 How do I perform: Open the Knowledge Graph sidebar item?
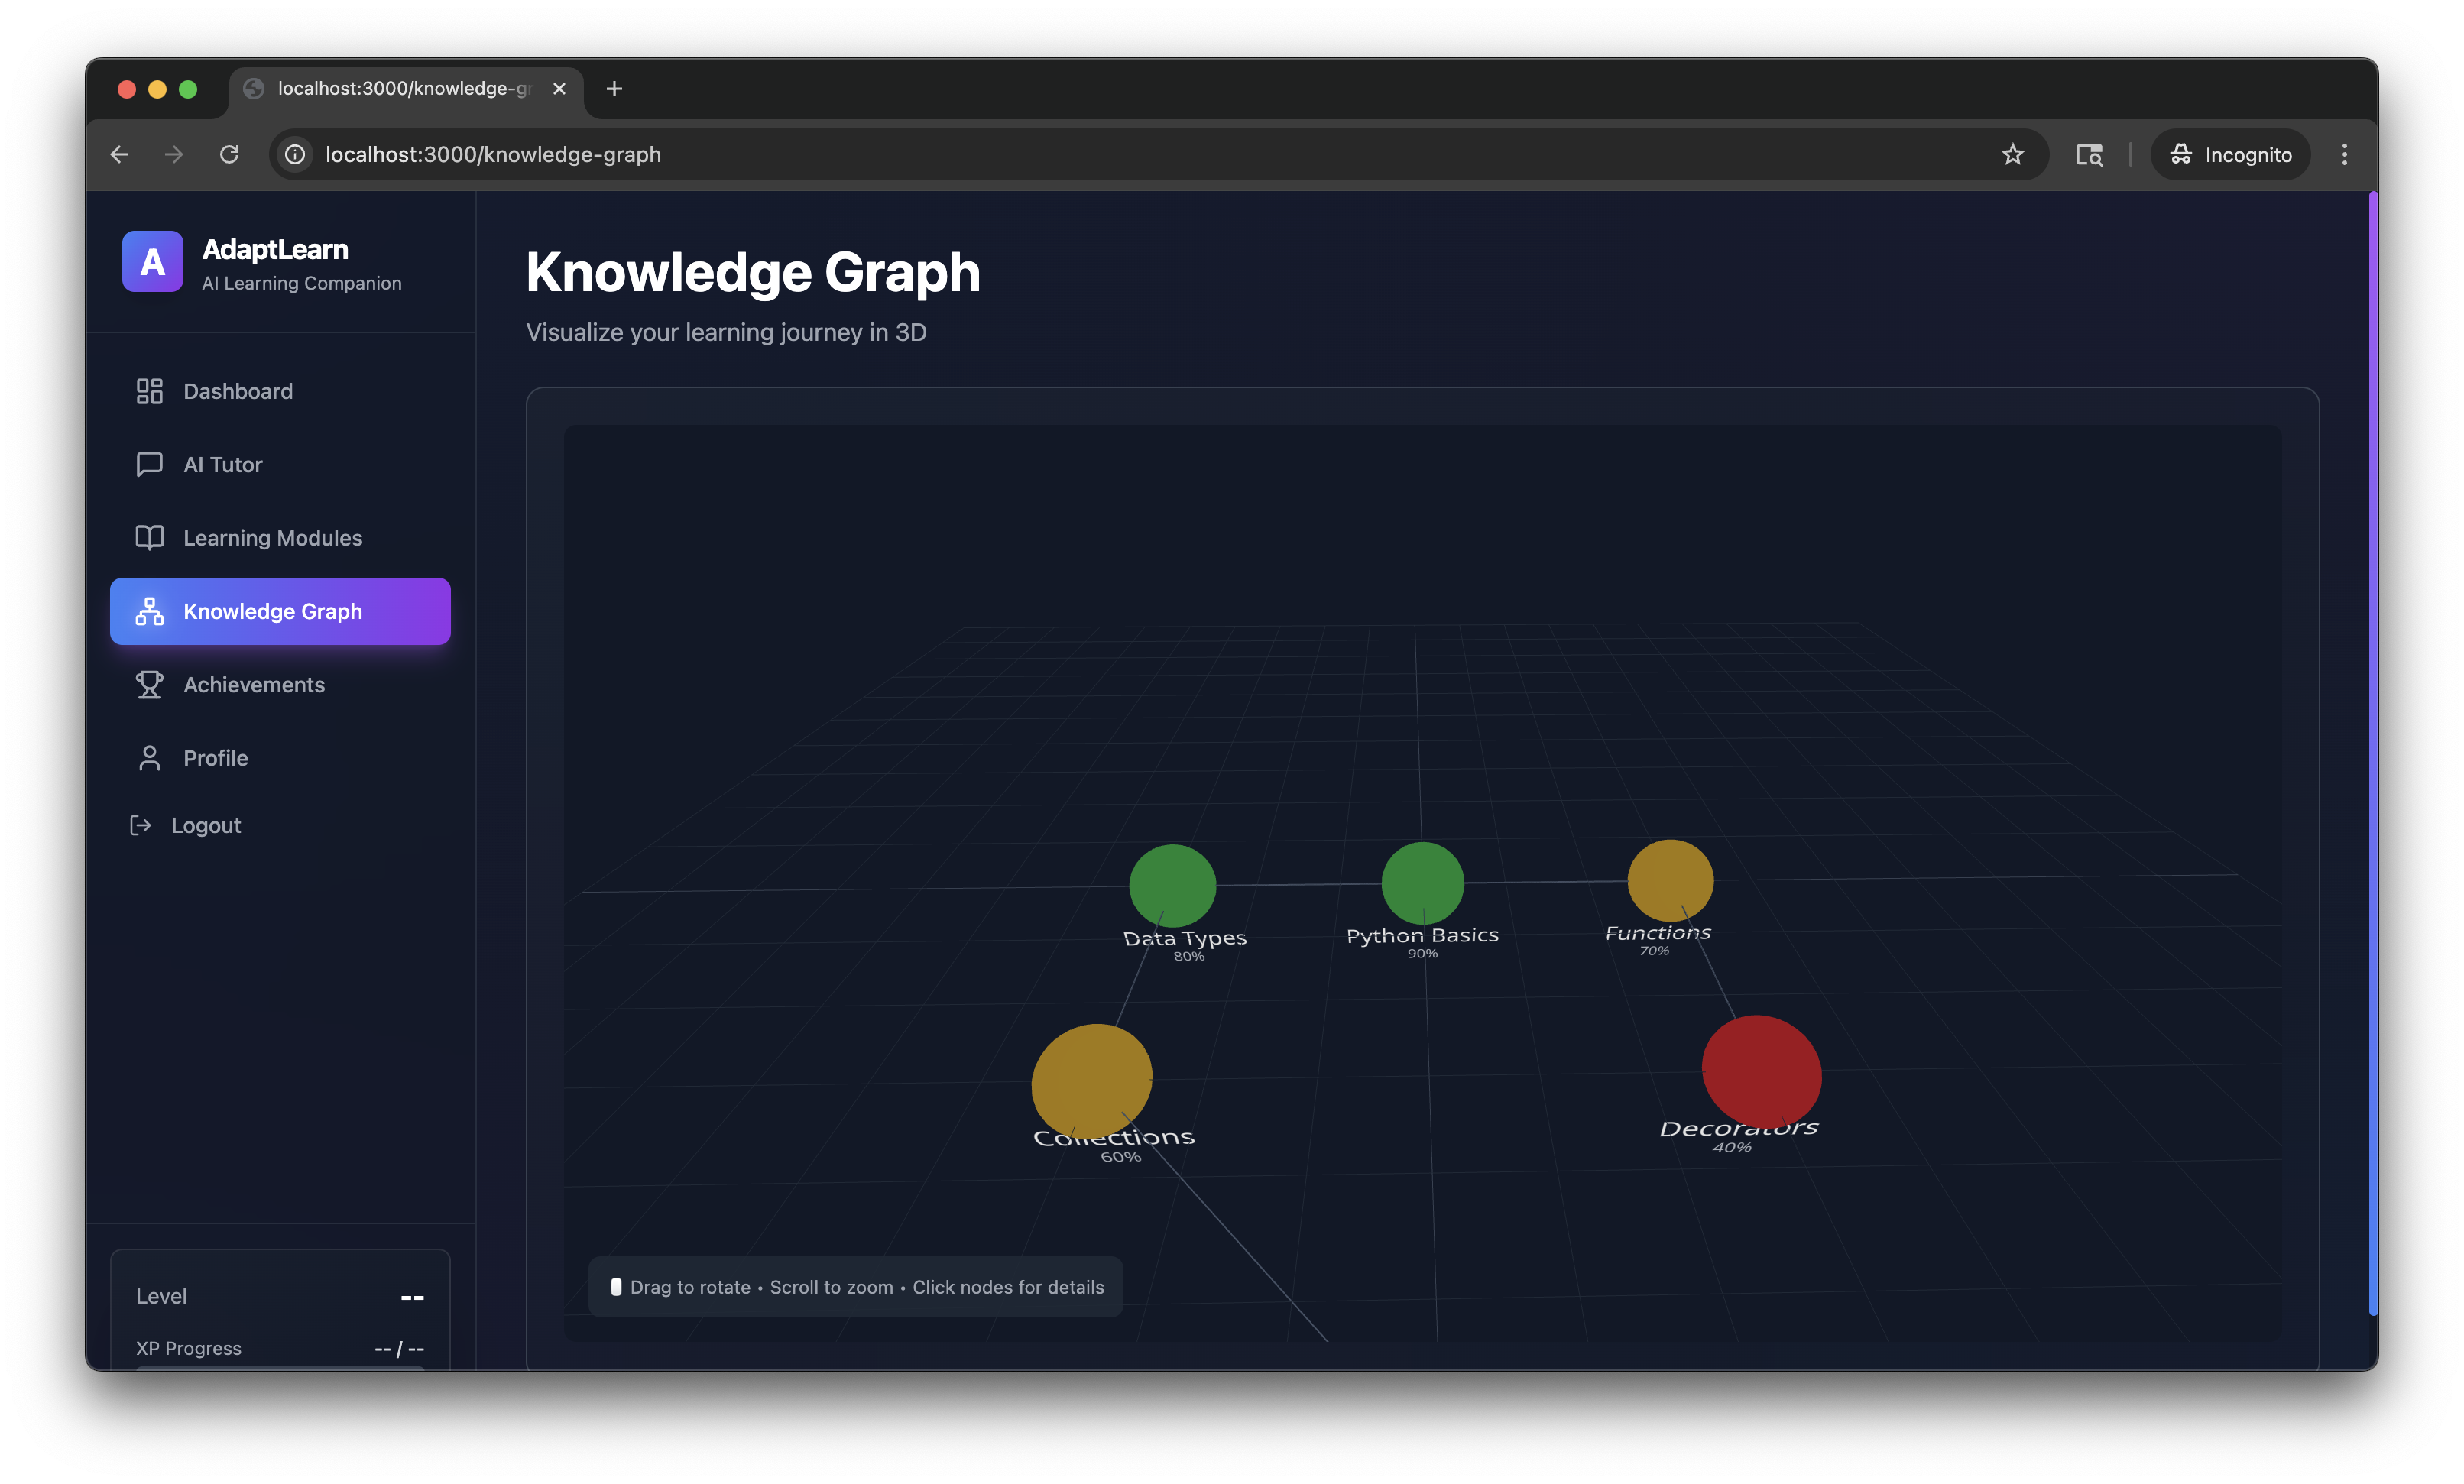(280, 611)
